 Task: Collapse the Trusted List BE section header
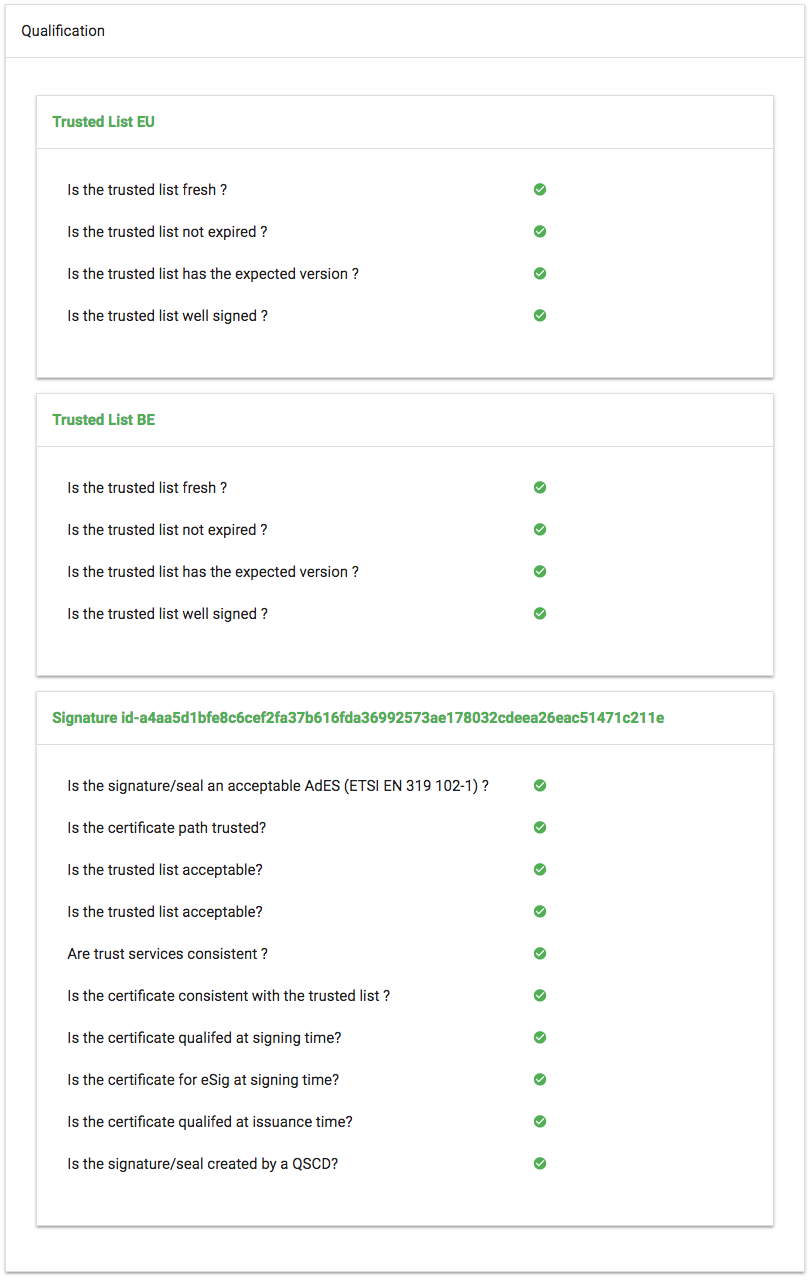[104, 420]
